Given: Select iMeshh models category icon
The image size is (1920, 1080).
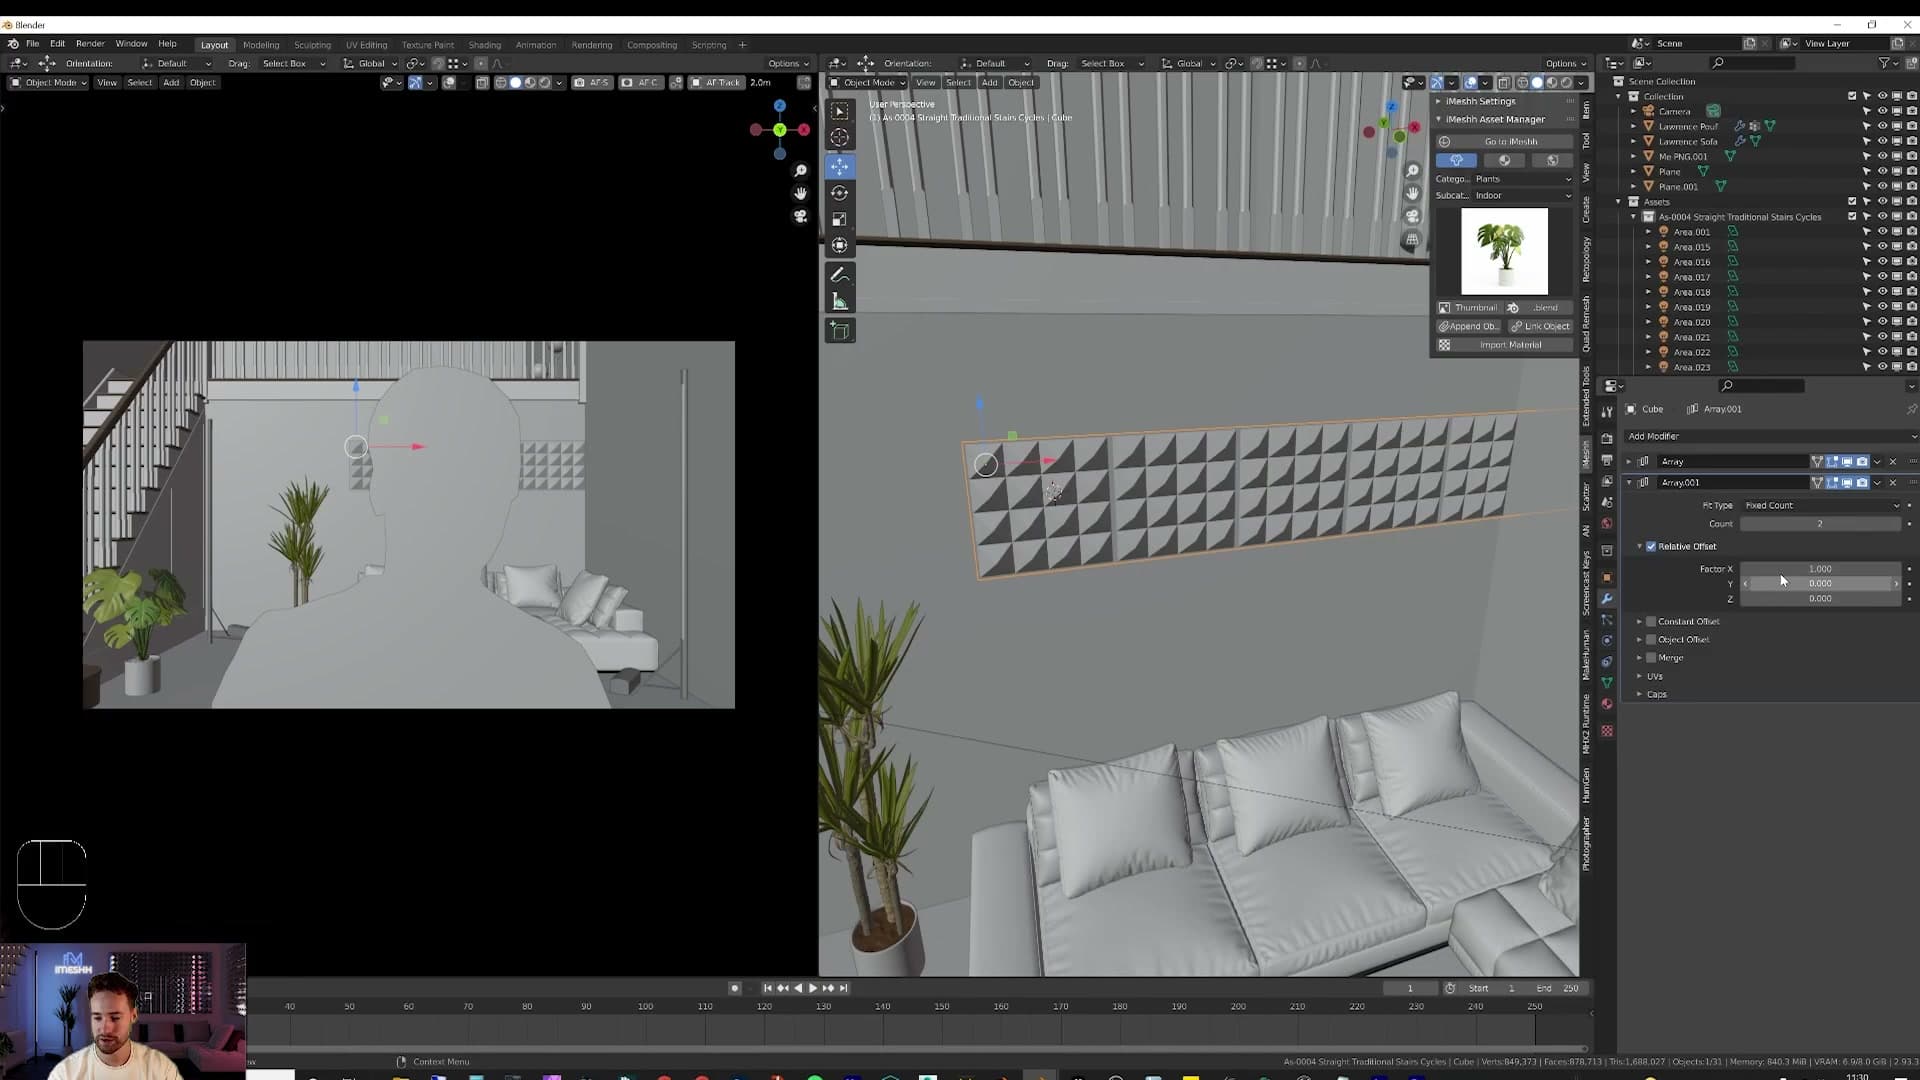Looking at the screenshot, I should coord(1456,160).
